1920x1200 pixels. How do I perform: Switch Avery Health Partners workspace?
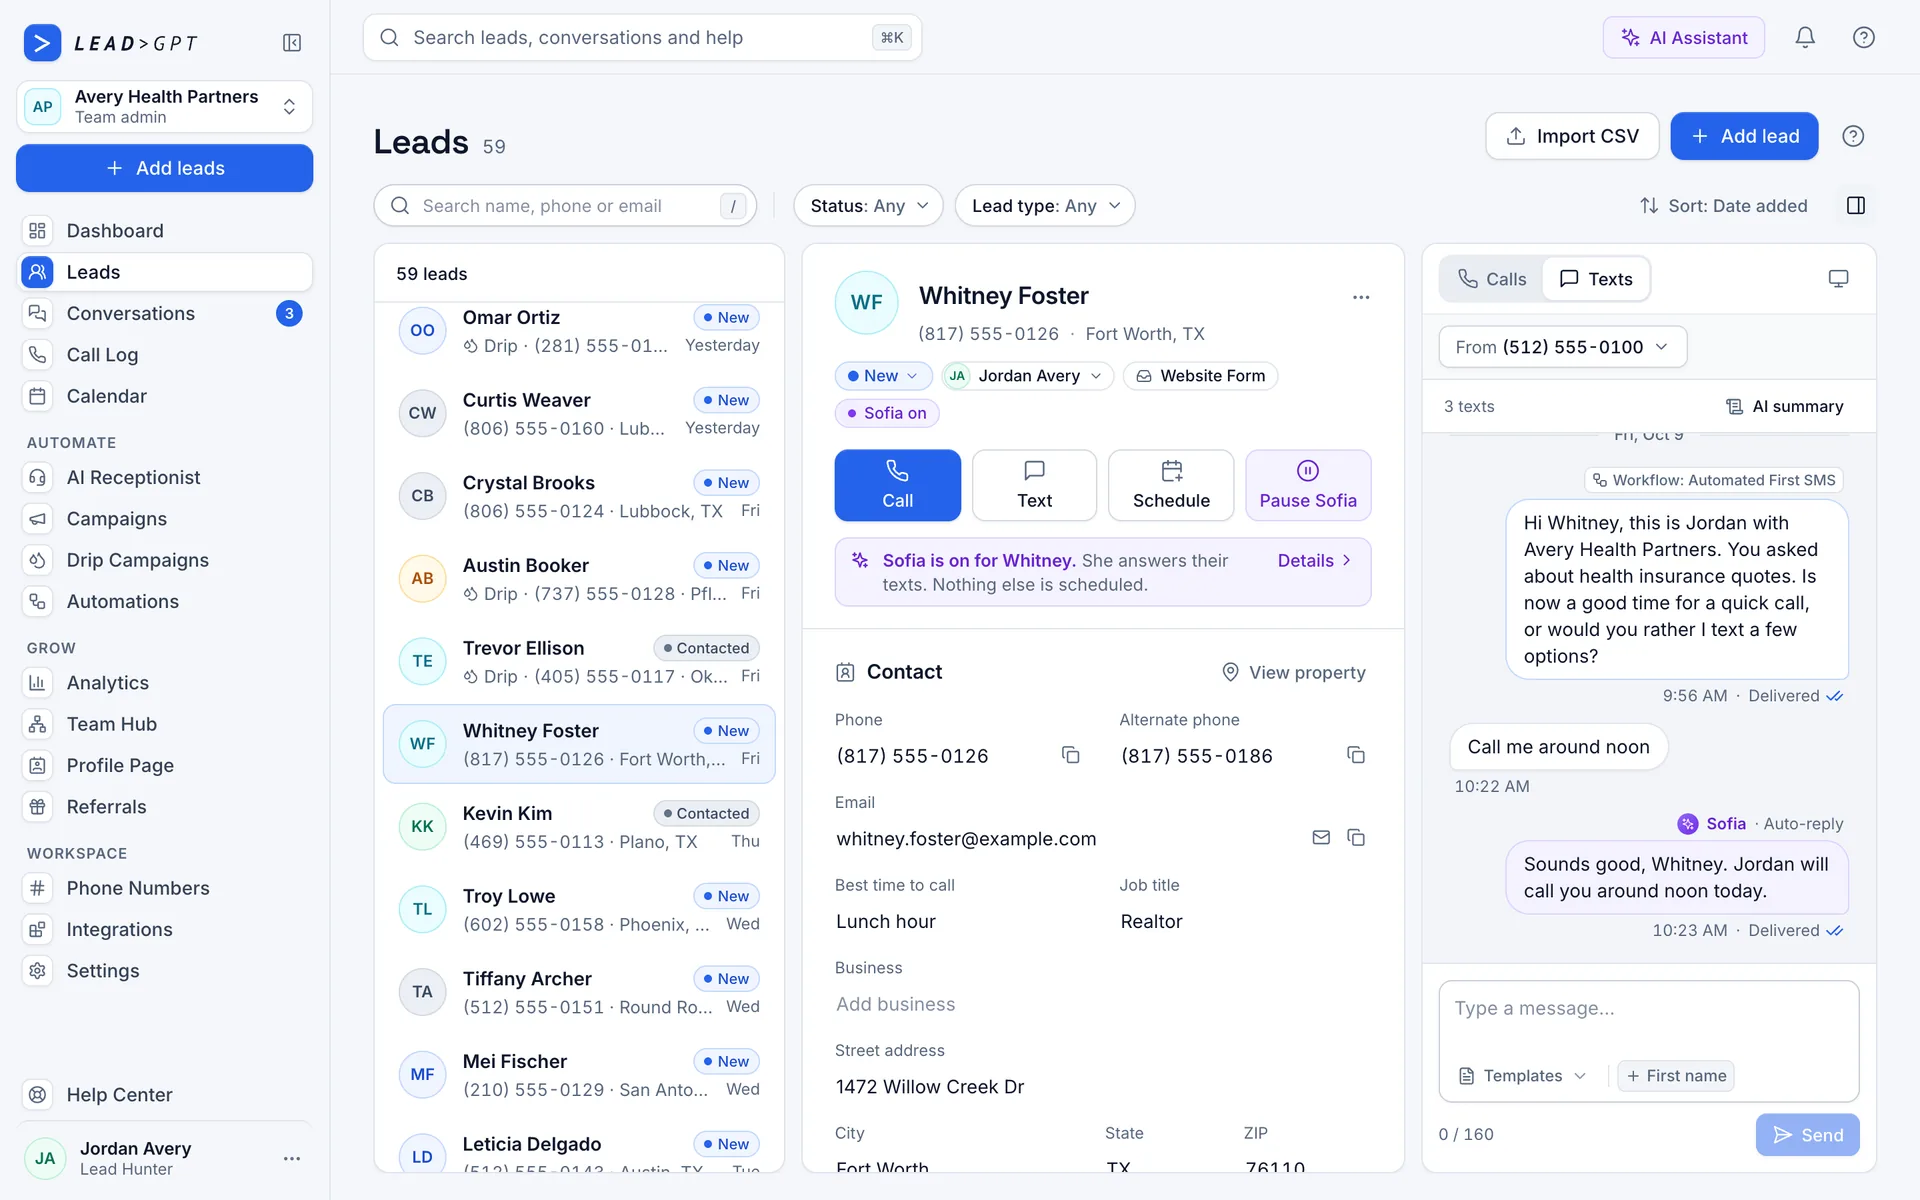(165, 106)
